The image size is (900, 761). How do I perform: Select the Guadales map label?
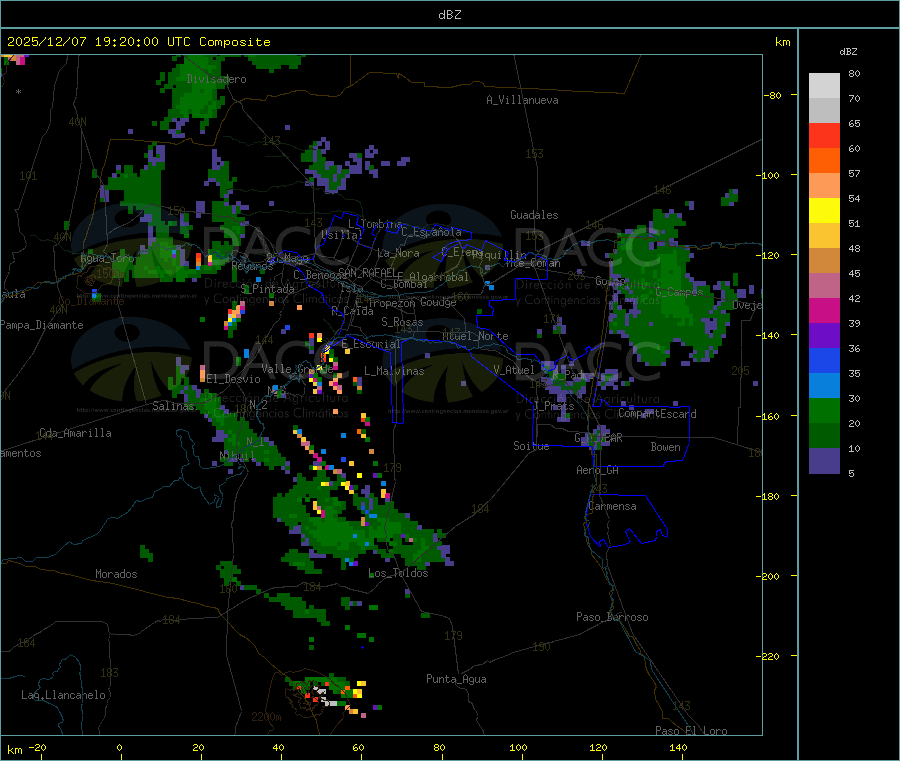point(534,215)
